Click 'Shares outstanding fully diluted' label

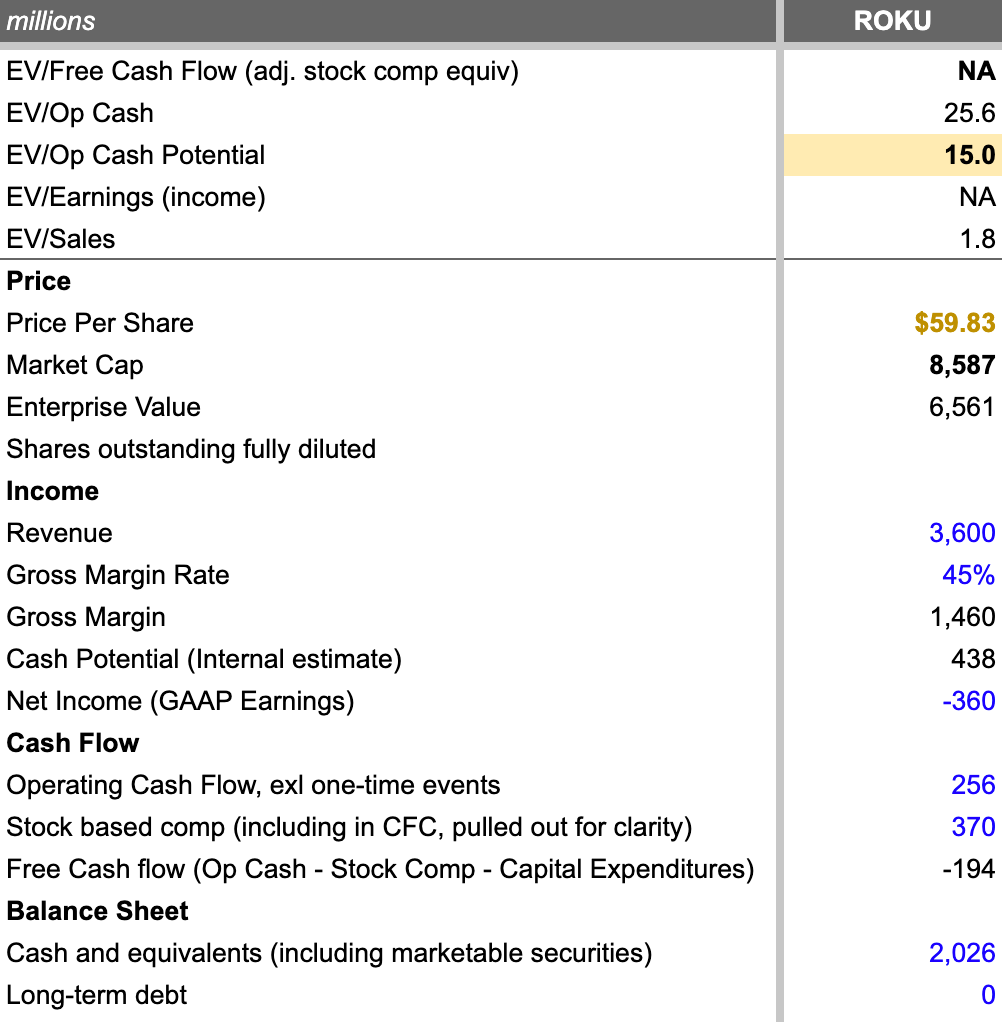191,449
